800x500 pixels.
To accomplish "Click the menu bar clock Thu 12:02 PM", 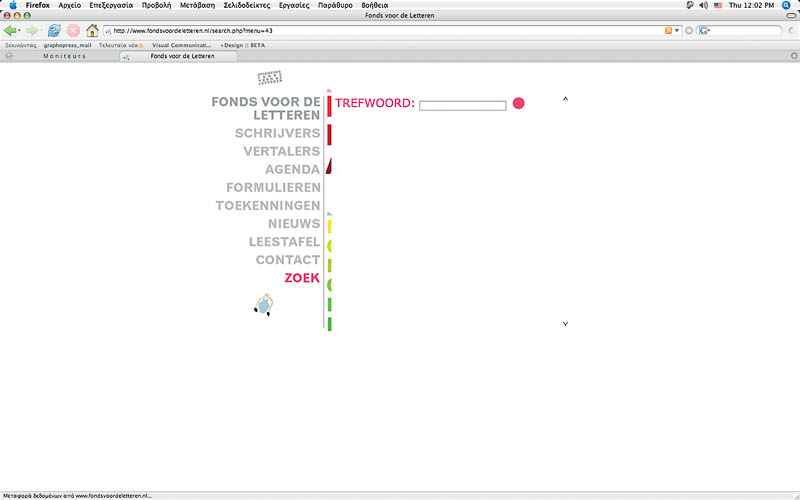I will (x=752, y=5).
